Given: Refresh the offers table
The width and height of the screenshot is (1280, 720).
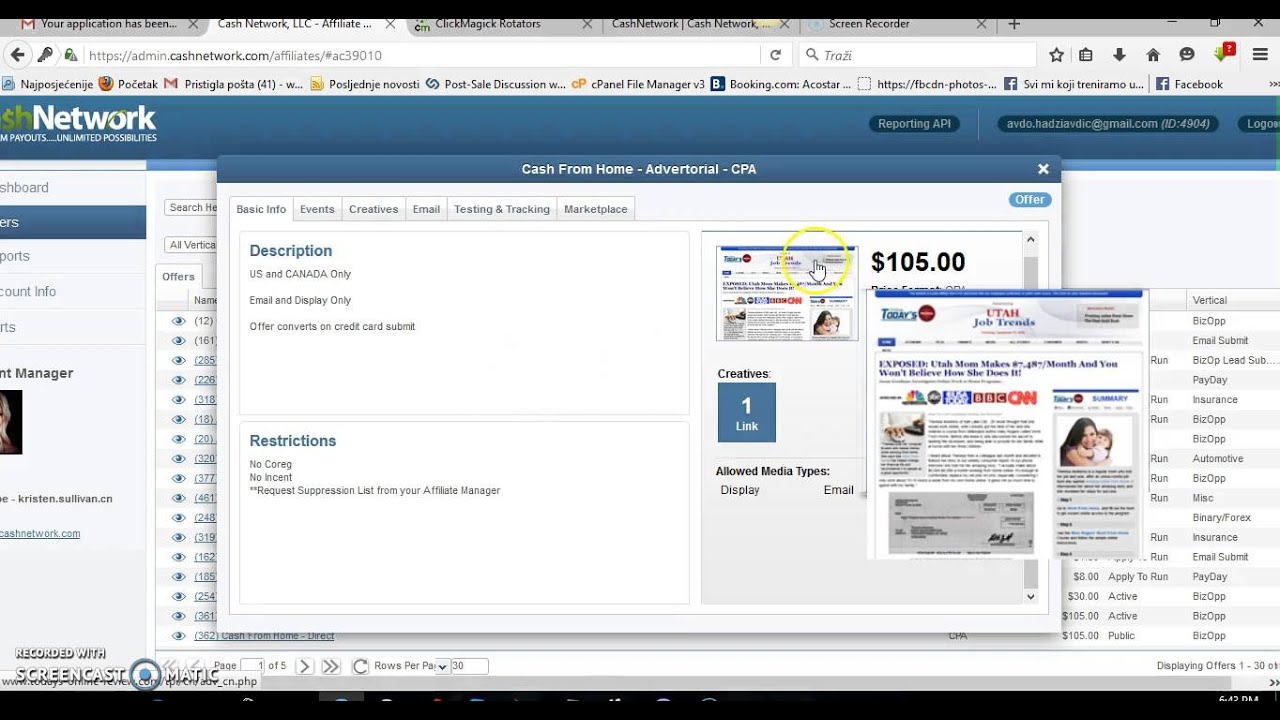Looking at the screenshot, I should (360, 666).
